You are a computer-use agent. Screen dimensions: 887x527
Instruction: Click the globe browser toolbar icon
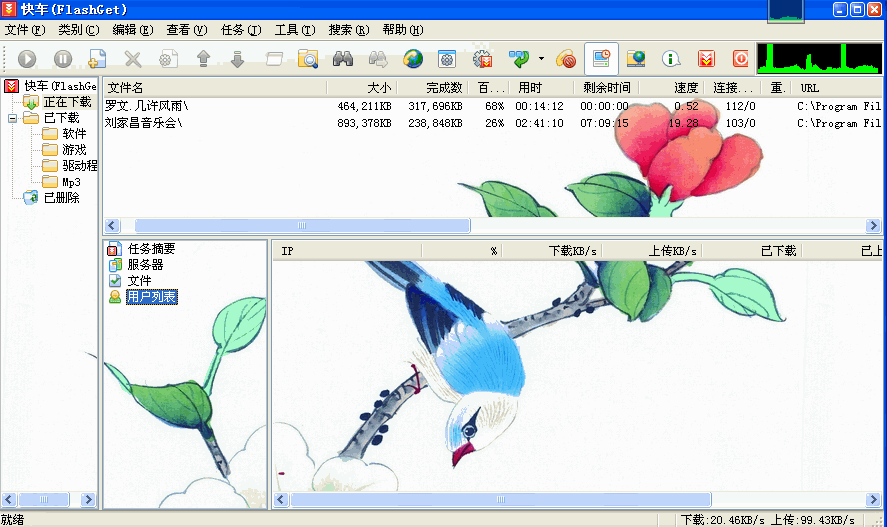tap(413, 59)
